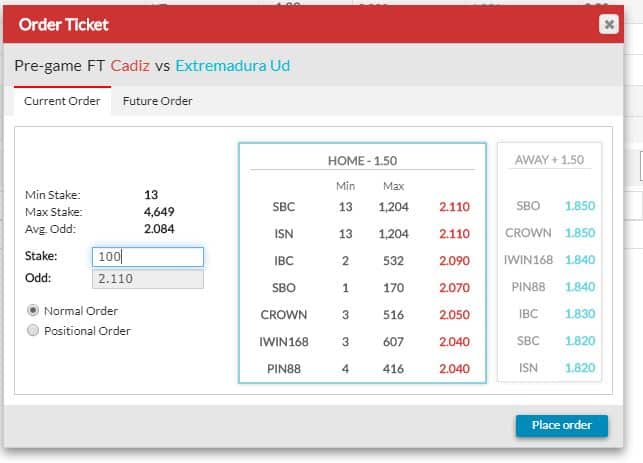Open the Future Order tab
Screen dimensions: 643x463
[157, 101]
